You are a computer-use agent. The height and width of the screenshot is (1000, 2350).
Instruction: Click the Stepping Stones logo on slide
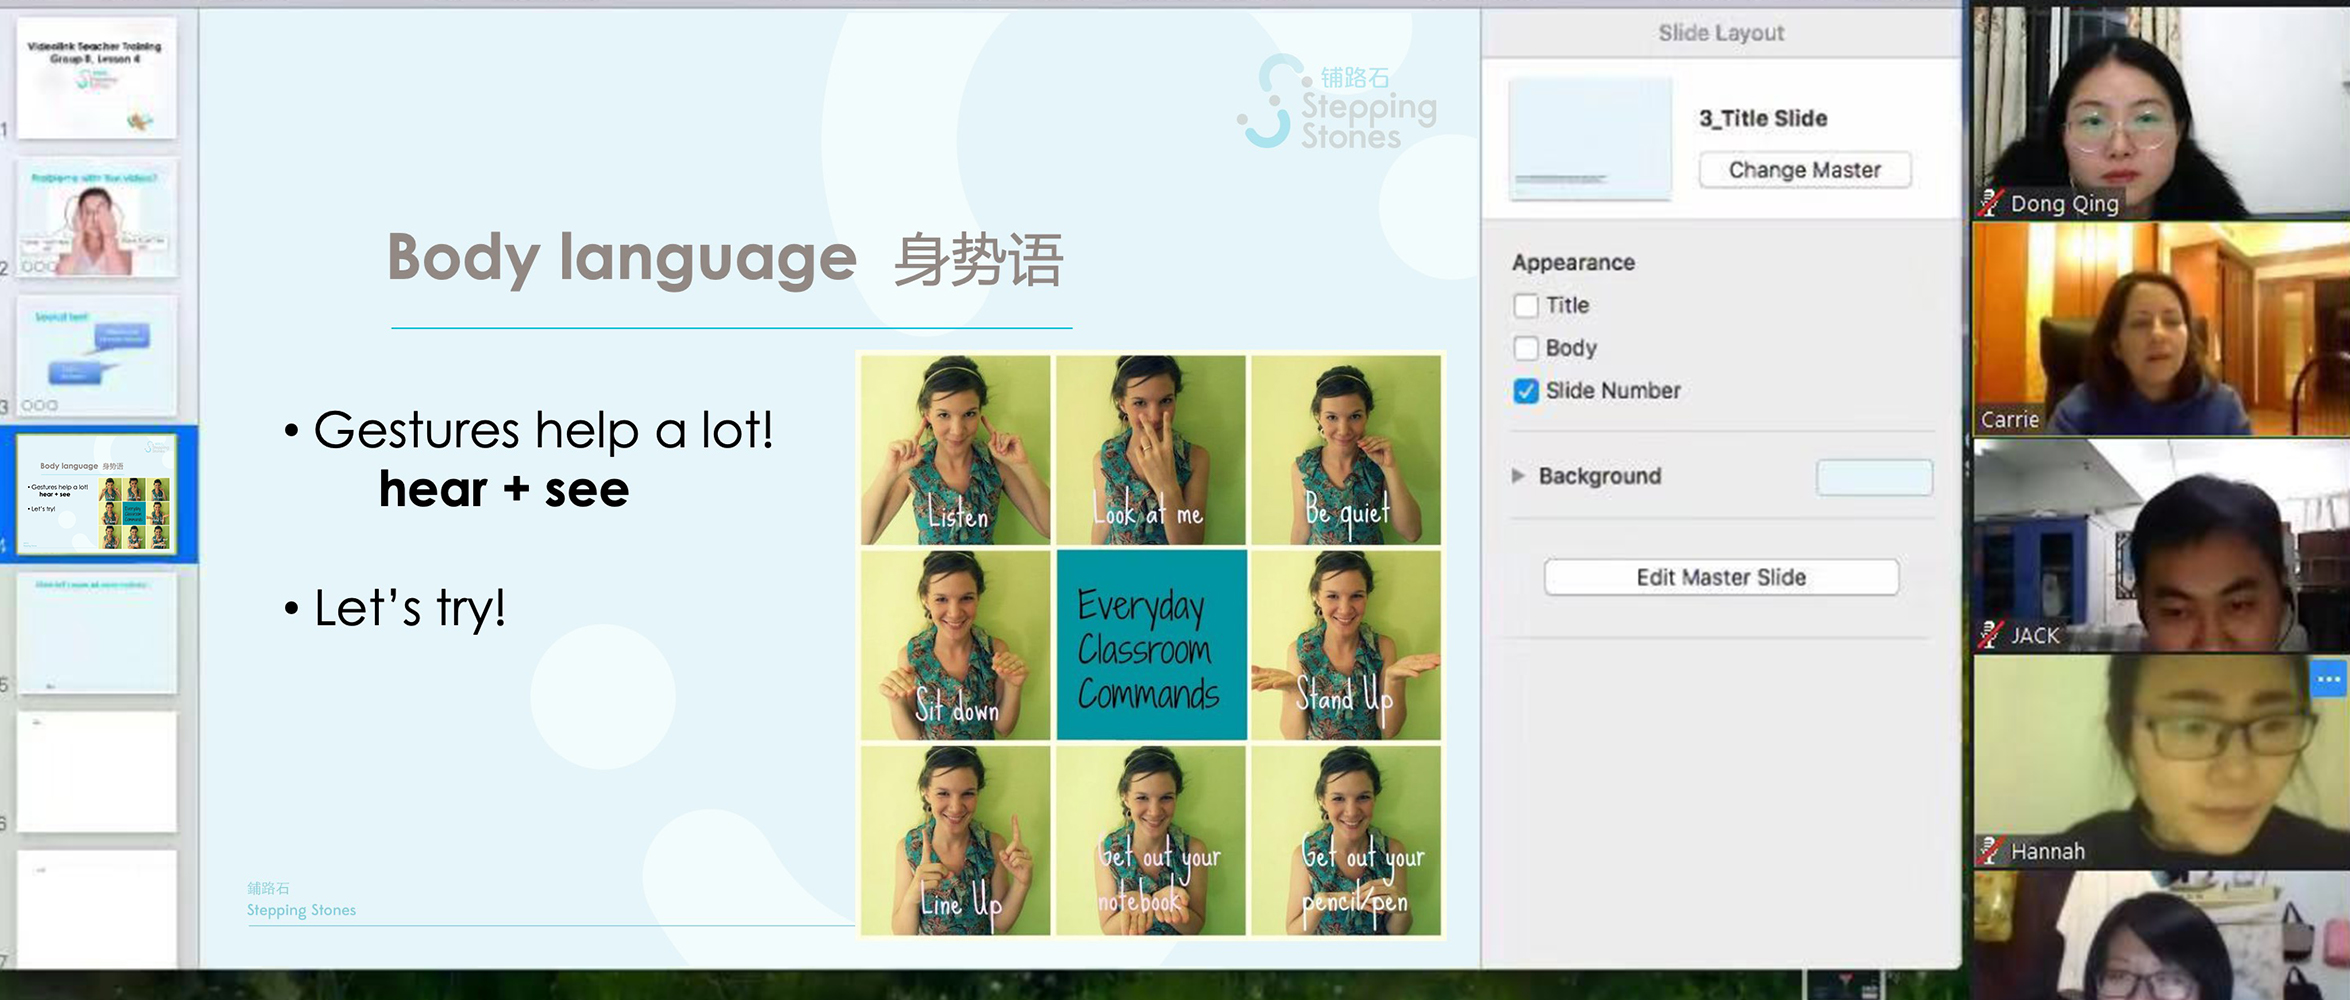pos(1337,102)
